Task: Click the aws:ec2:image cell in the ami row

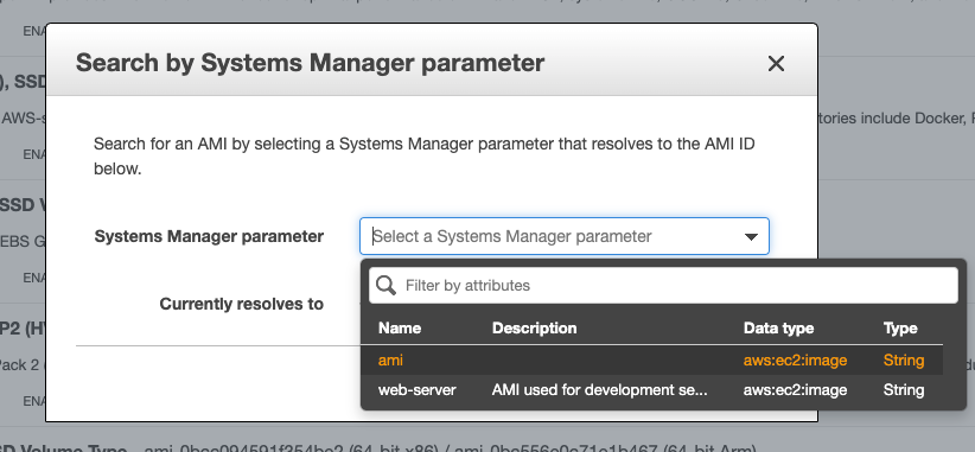Action: tap(795, 360)
